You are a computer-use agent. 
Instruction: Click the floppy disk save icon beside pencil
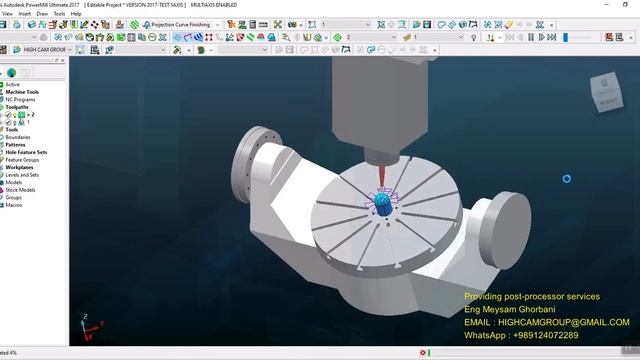[x=427, y=25]
